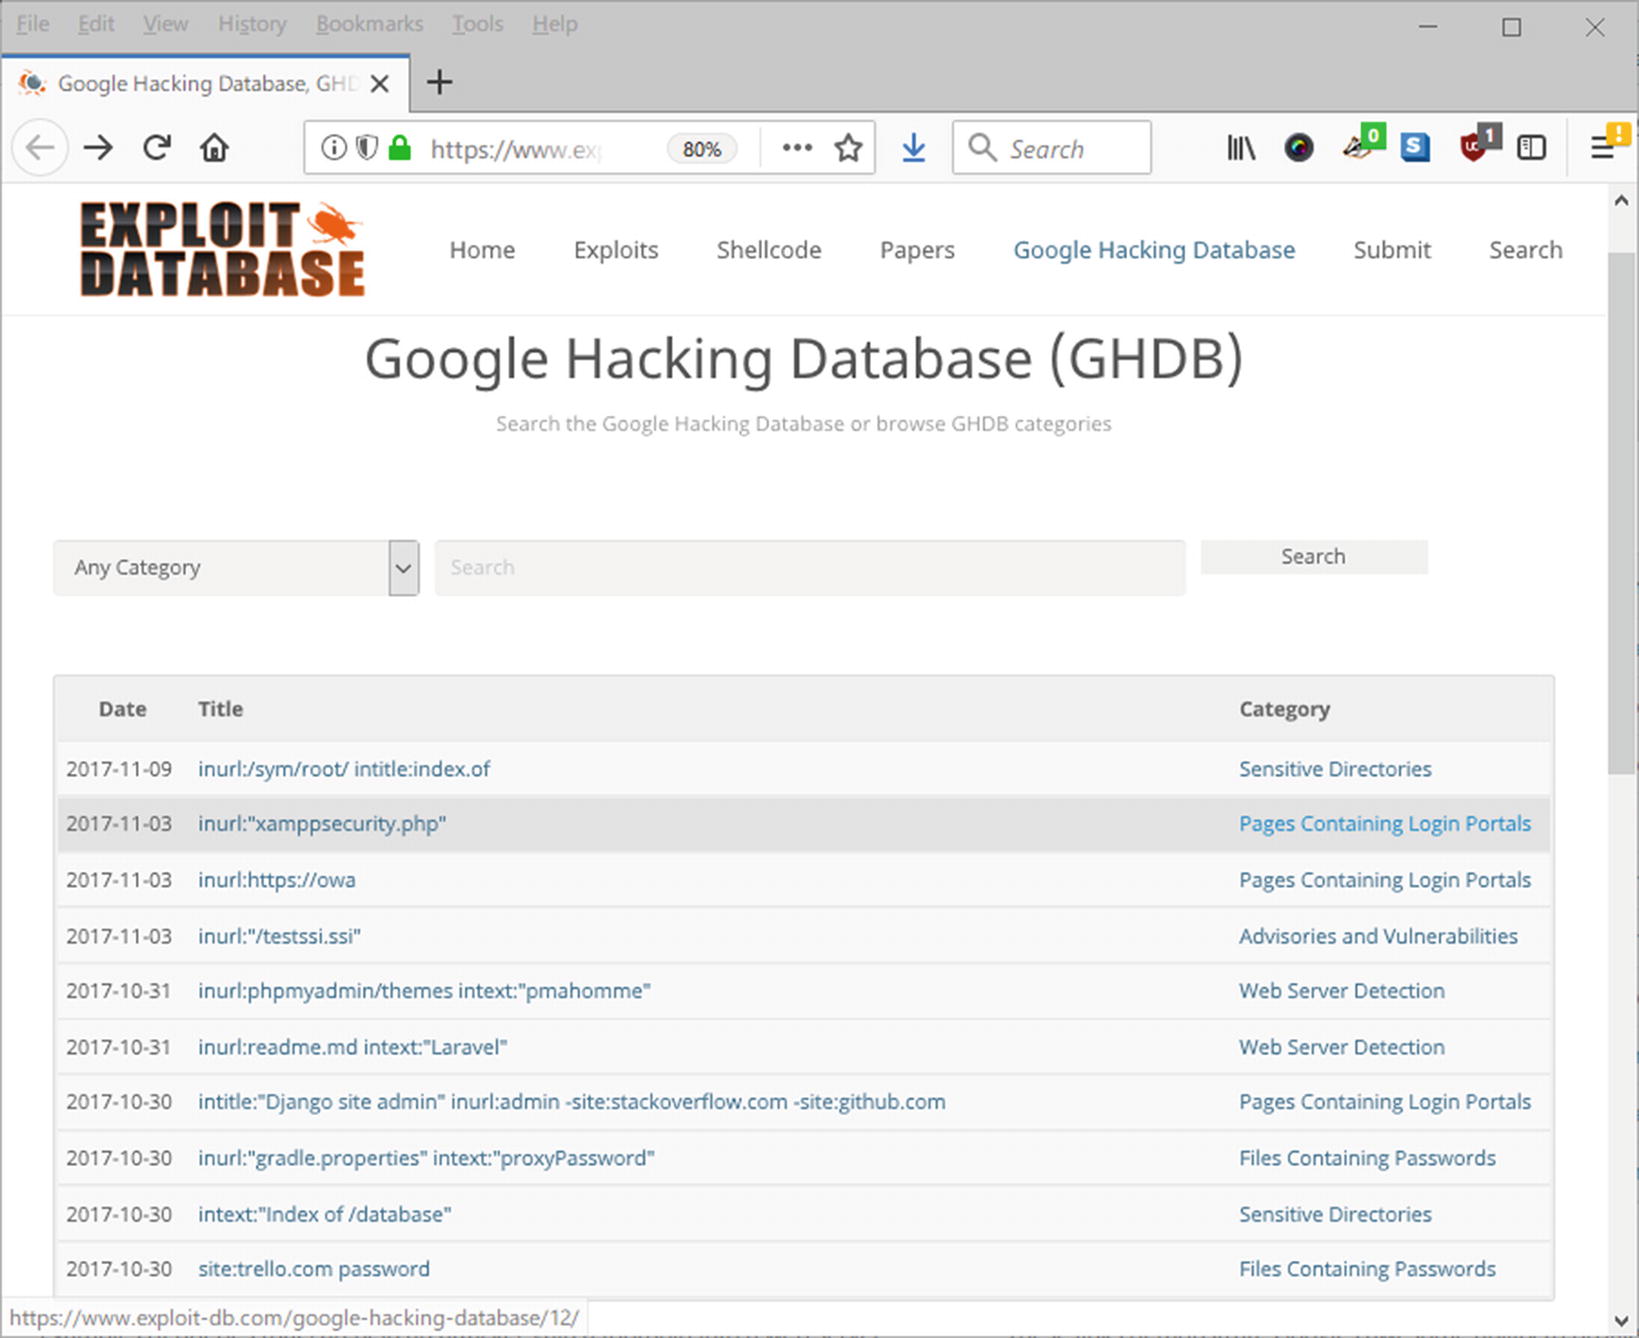This screenshot has width=1639, height=1338.
Task: Open the View menu
Action: pos(165,24)
